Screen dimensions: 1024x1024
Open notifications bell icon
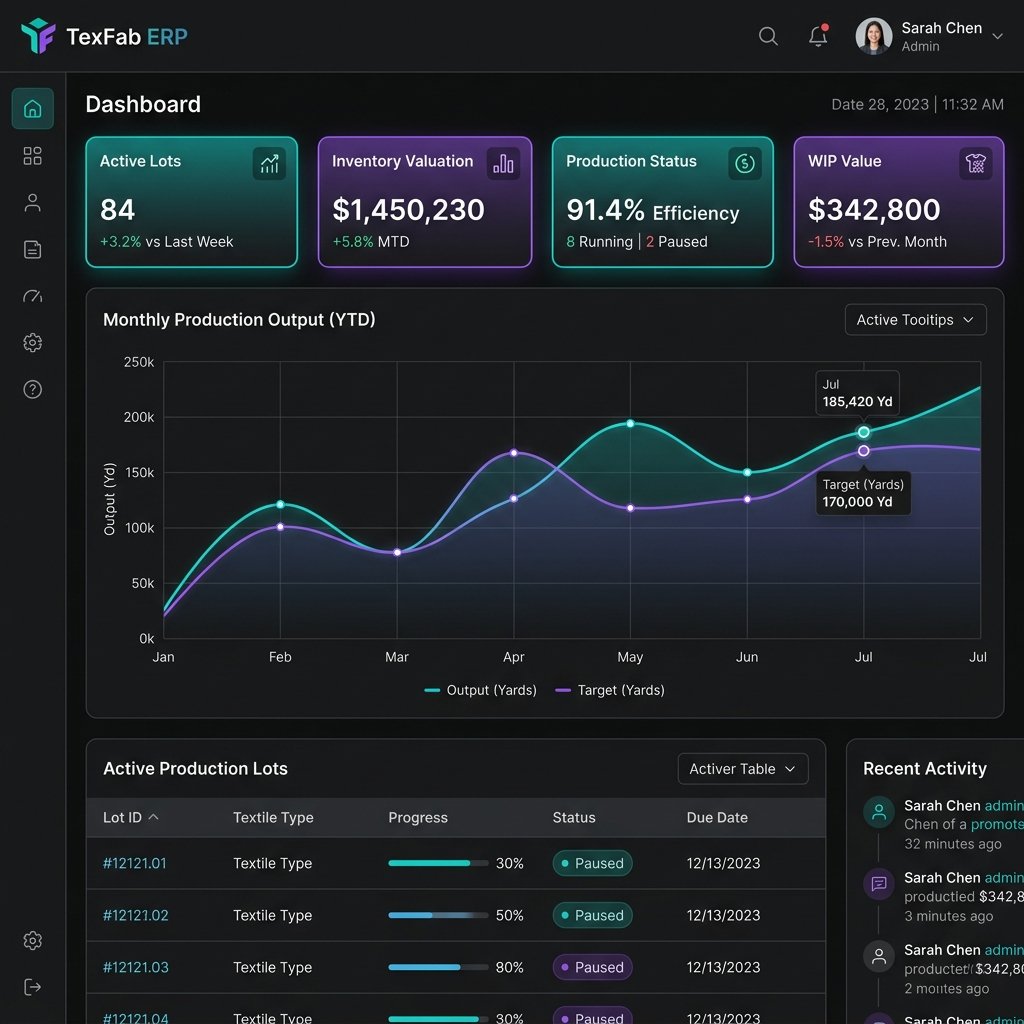818,35
